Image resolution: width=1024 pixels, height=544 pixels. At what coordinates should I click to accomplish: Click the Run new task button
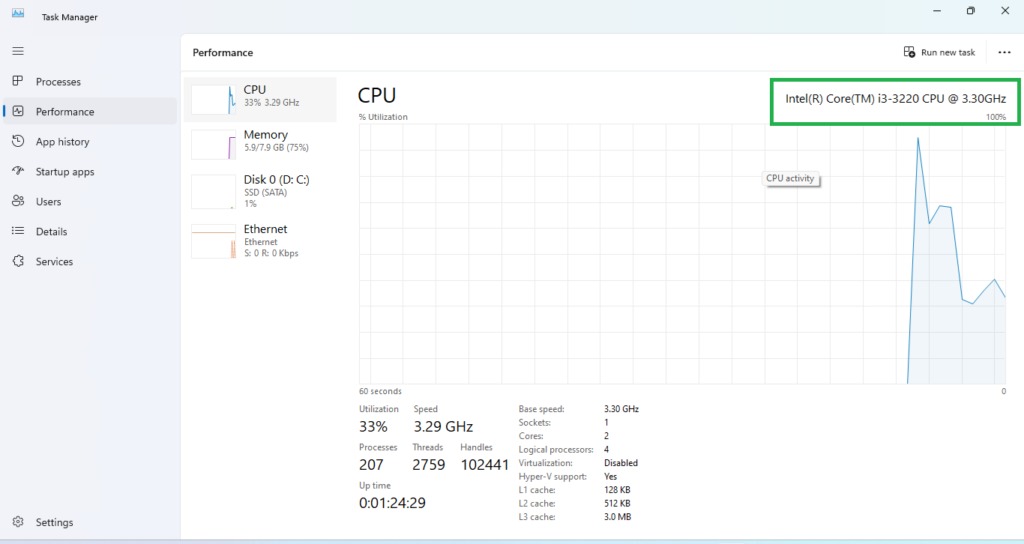939,52
